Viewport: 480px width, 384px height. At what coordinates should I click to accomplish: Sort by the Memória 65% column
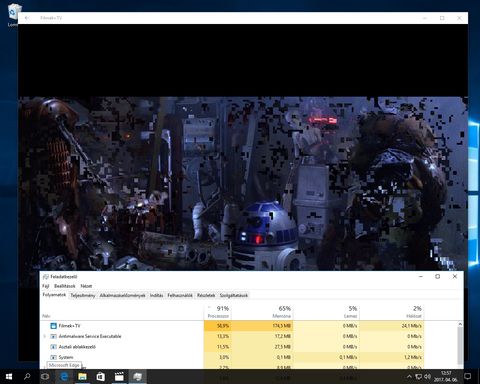pyautogui.click(x=262, y=311)
